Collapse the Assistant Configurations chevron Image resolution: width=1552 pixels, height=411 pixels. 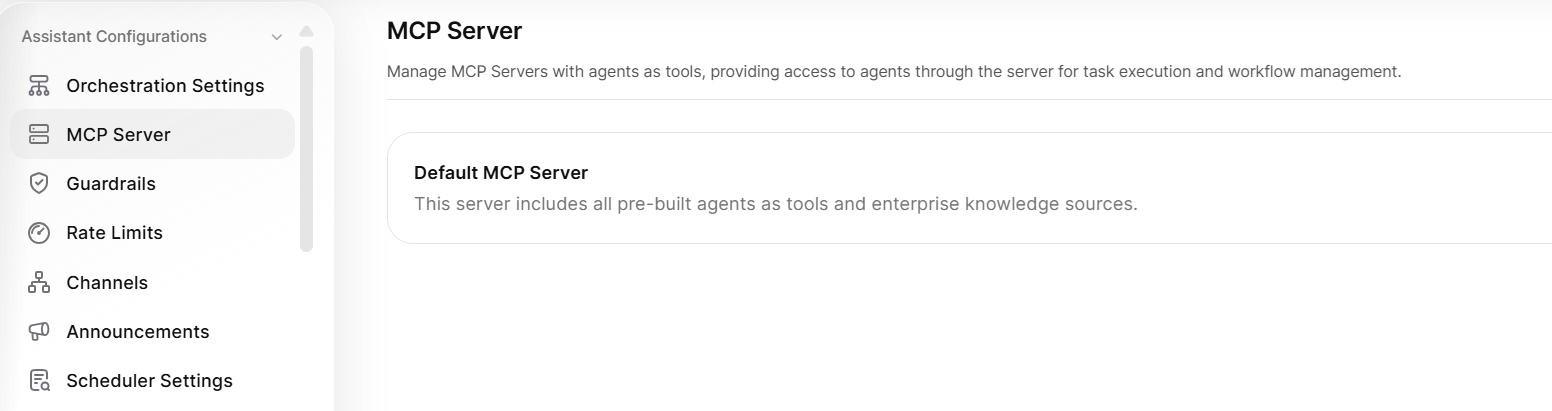coord(277,38)
